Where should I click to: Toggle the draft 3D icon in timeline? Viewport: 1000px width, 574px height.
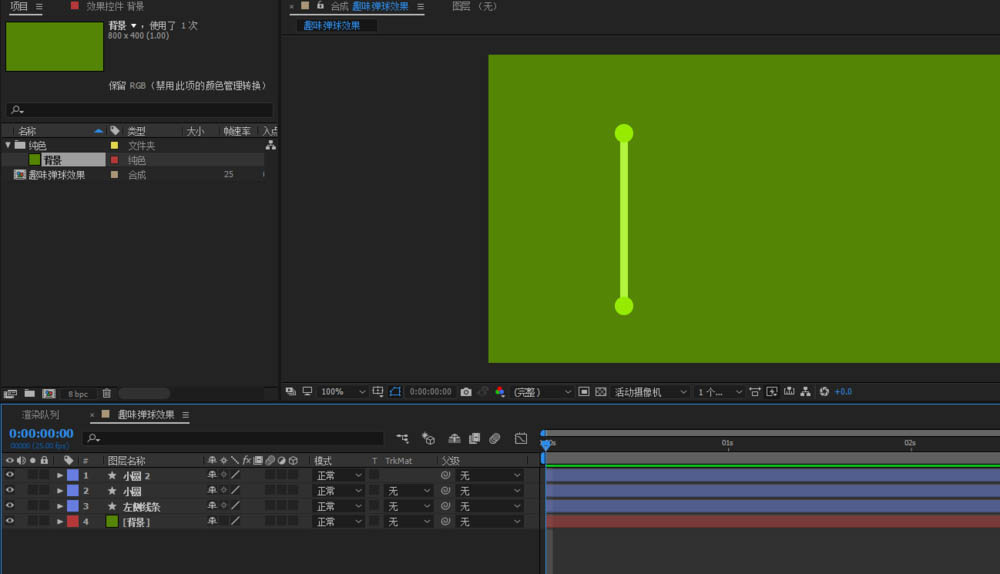[429, 438]
